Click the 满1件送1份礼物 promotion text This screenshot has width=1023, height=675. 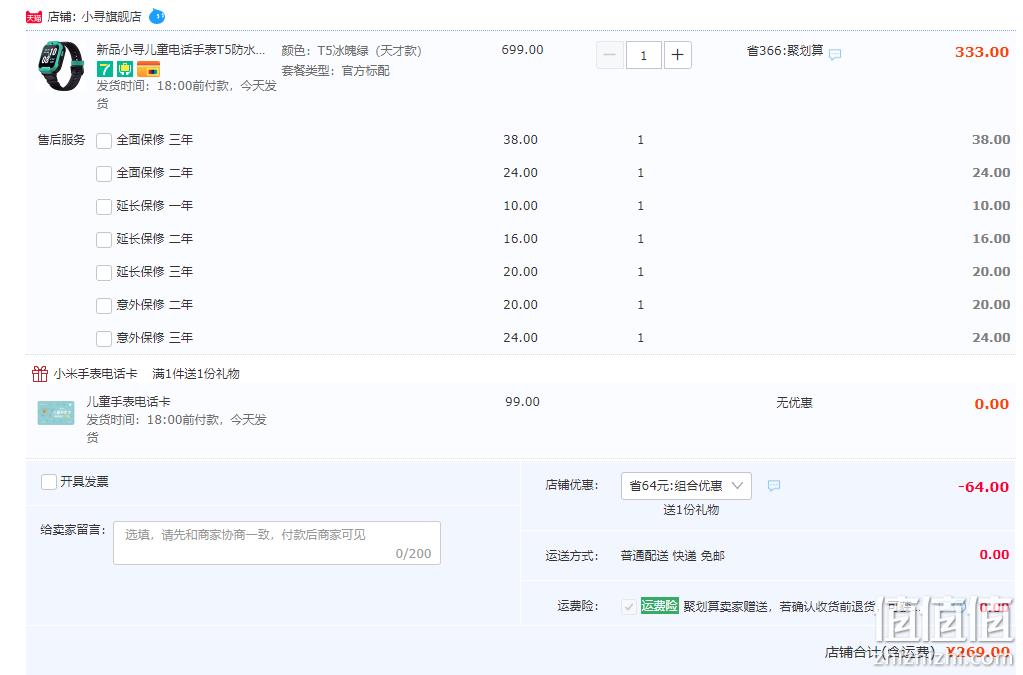pyautogui.click(x=196, y=374)
